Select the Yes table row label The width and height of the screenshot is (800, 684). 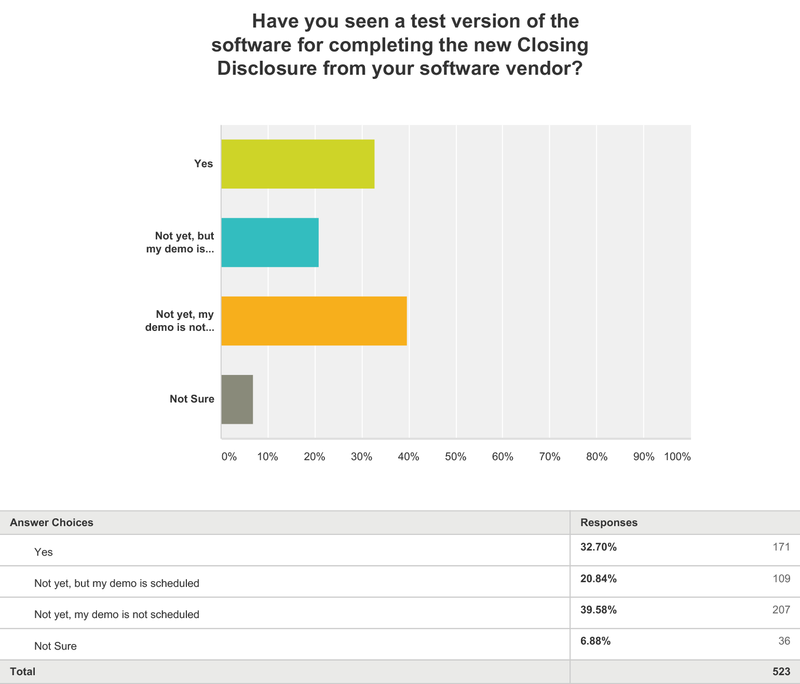[44, 551]
